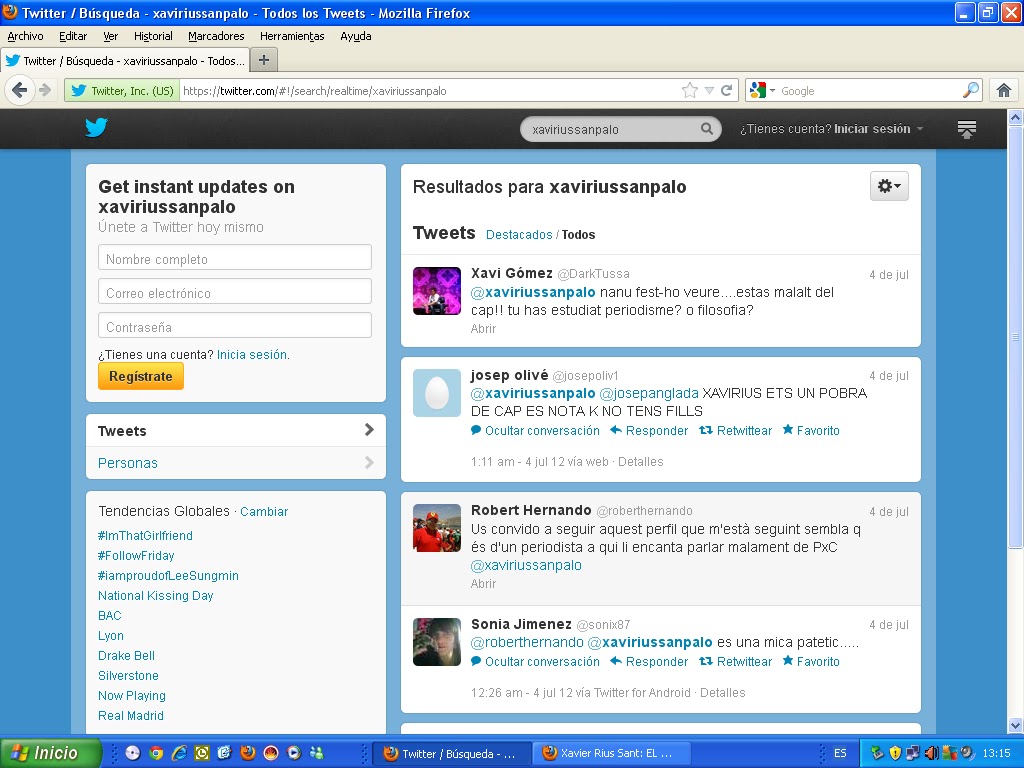Open Sonia Jimenez's avatar photo

(437, 642)
